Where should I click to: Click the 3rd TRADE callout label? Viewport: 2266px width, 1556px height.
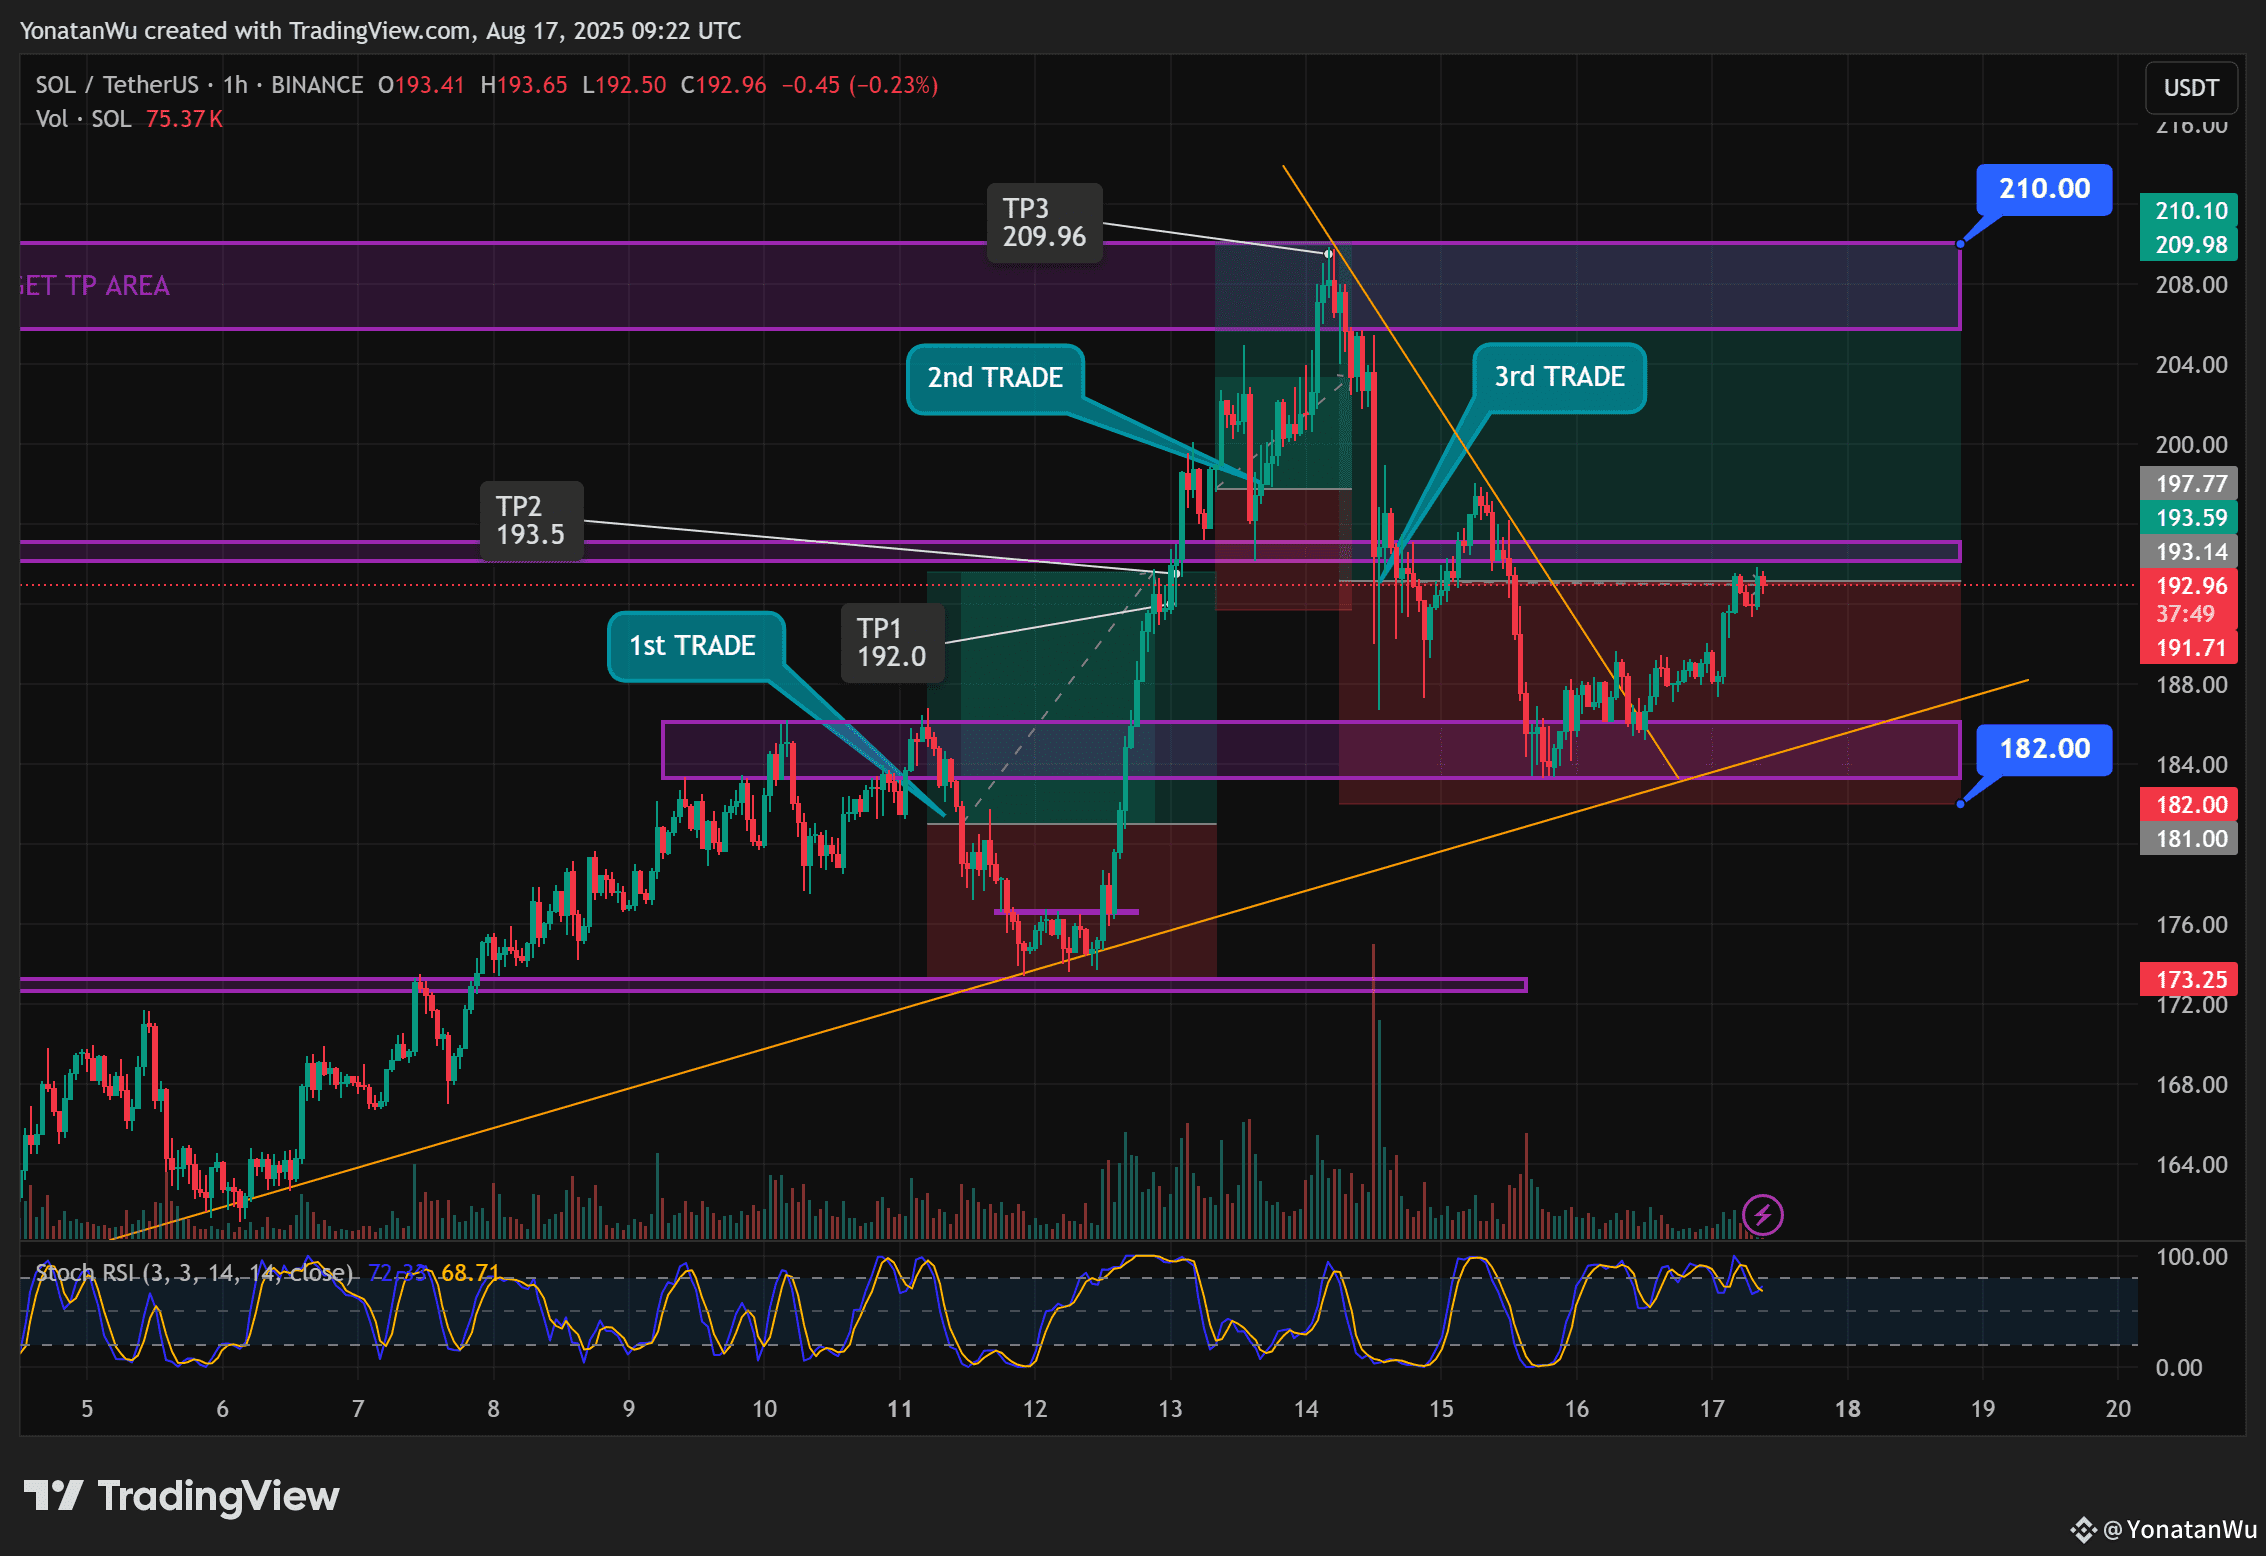click(1559, 377)
